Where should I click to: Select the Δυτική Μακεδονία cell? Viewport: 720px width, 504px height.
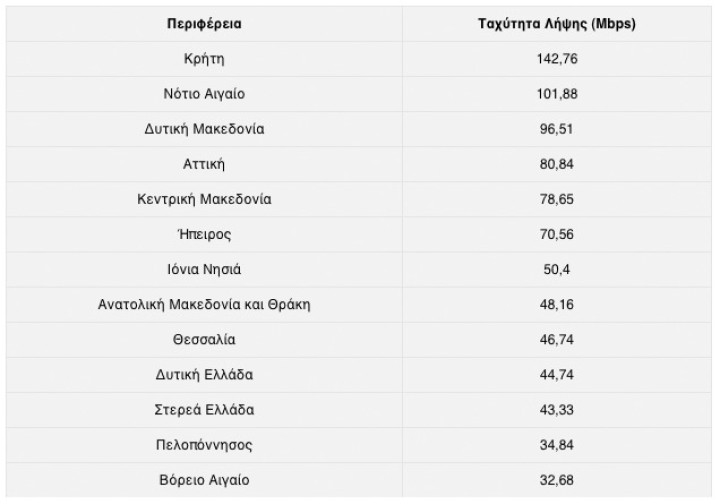[x=204, y=129]
